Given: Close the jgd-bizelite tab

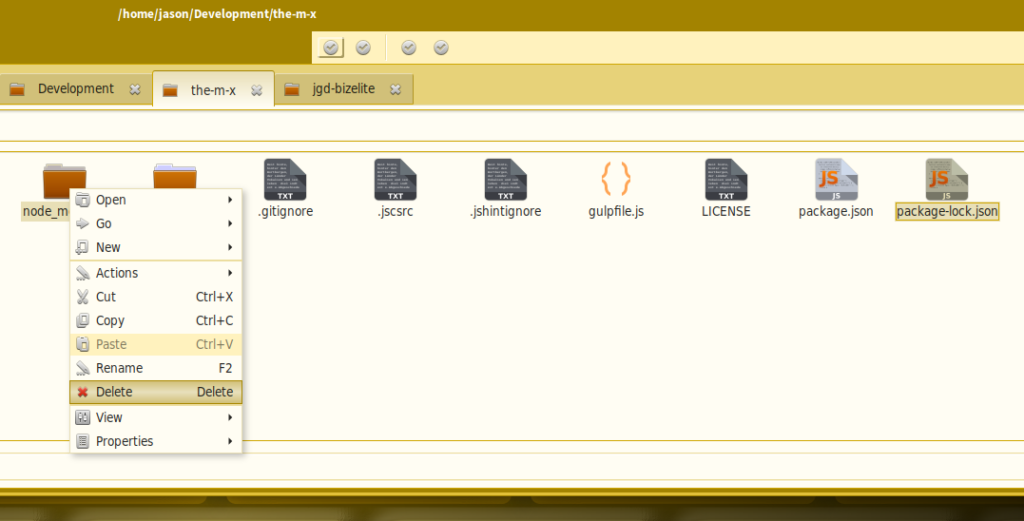Looking at the screenshot, I should pyautogui.click(x=396, y=90).
